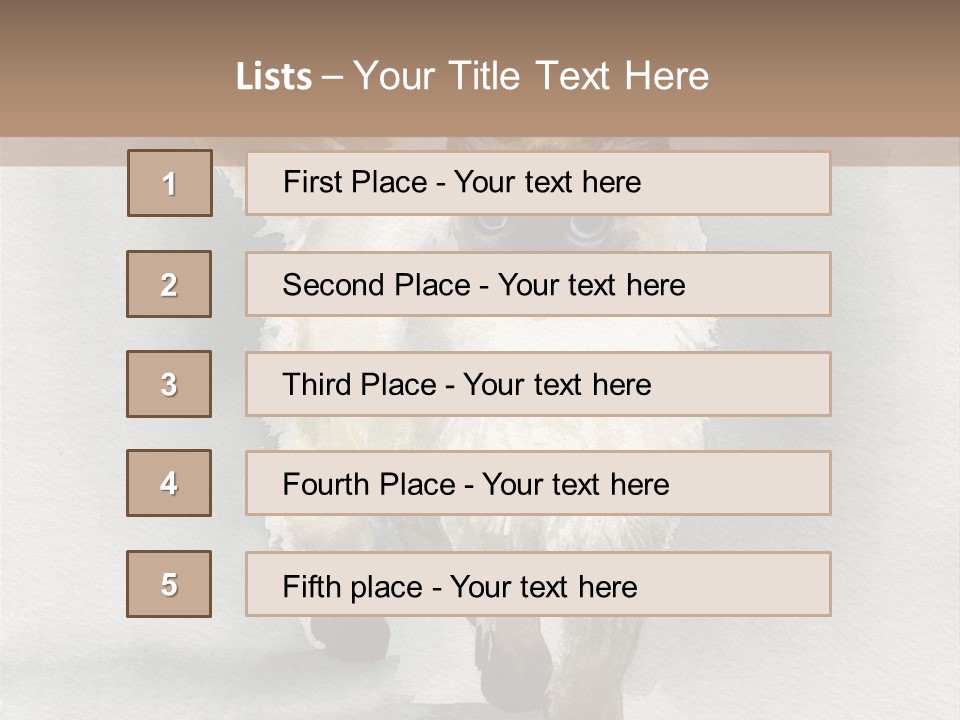Click 'Your text here' after First Place
The width and height of the screenshot is (960, 720).
(547, 182)
